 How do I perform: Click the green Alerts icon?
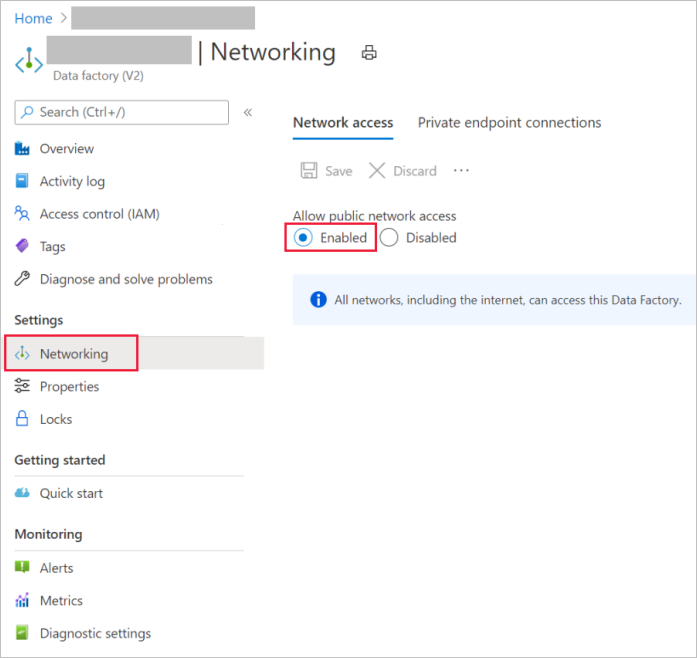22,567
